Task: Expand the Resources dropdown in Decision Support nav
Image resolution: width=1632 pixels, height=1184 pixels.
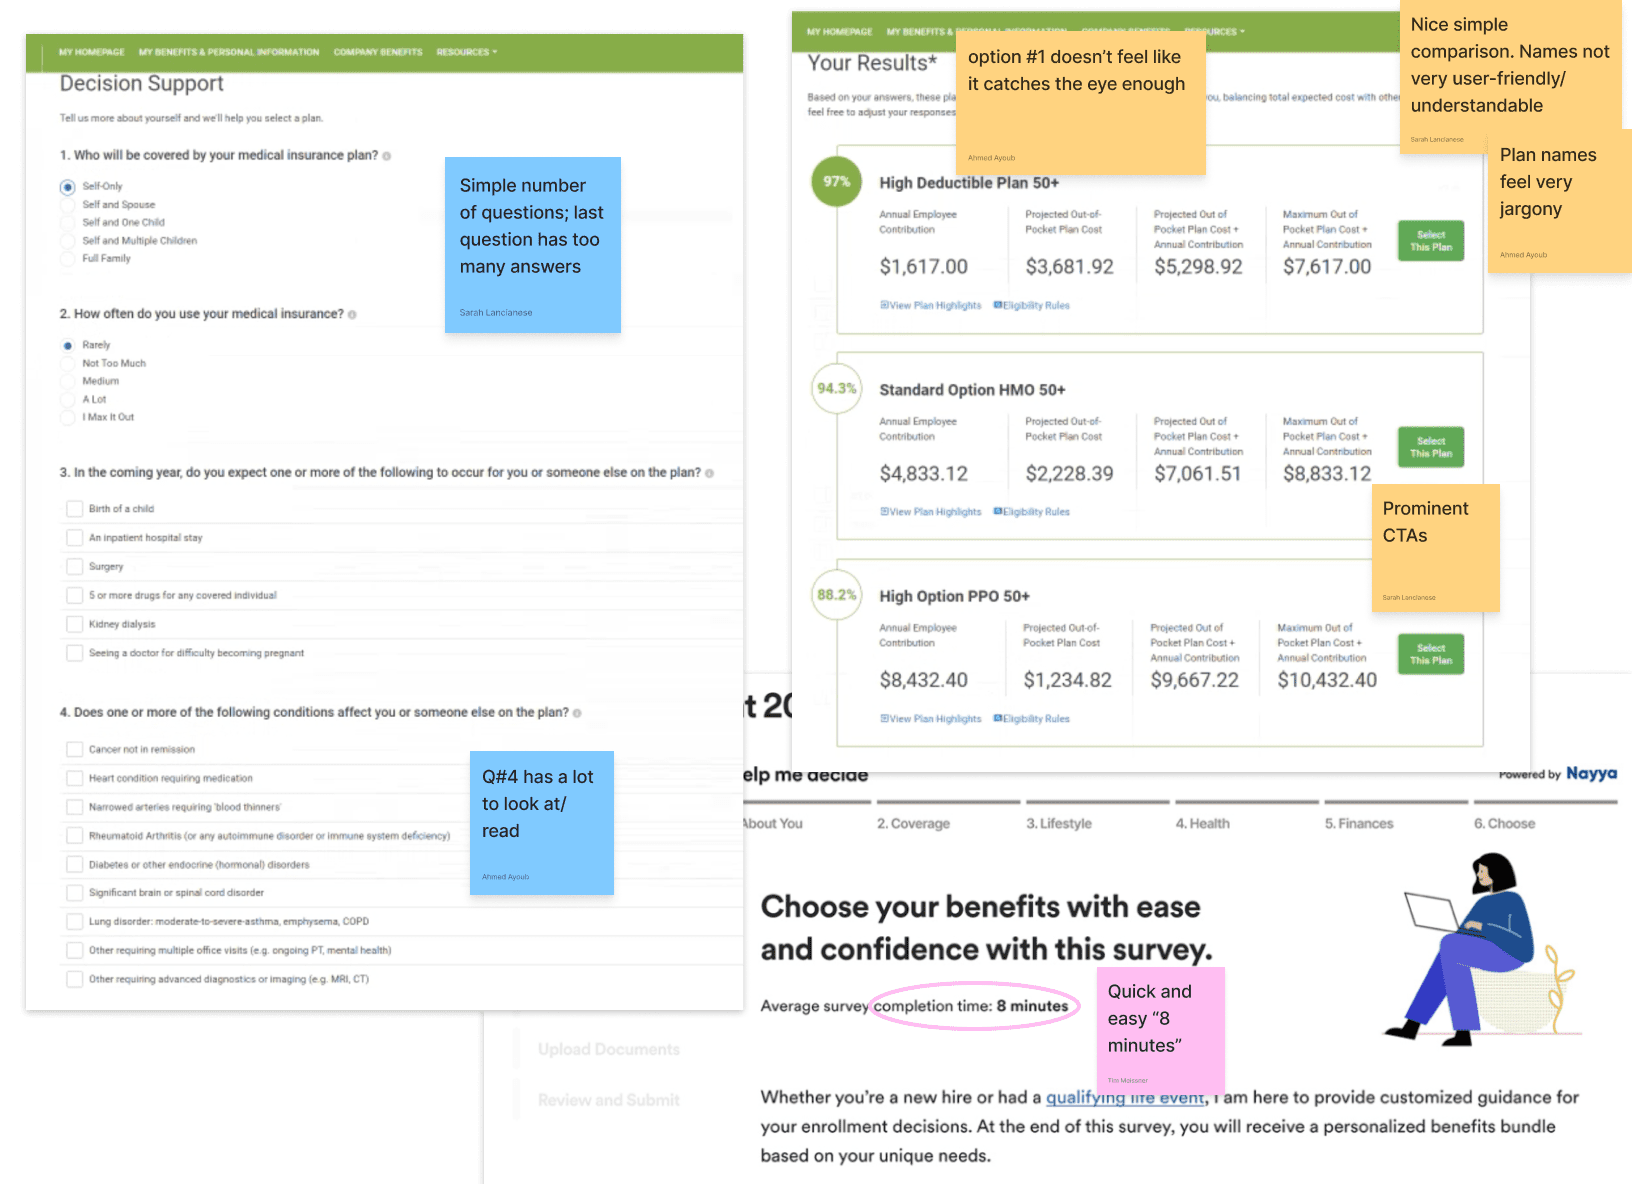Action: 466,52
